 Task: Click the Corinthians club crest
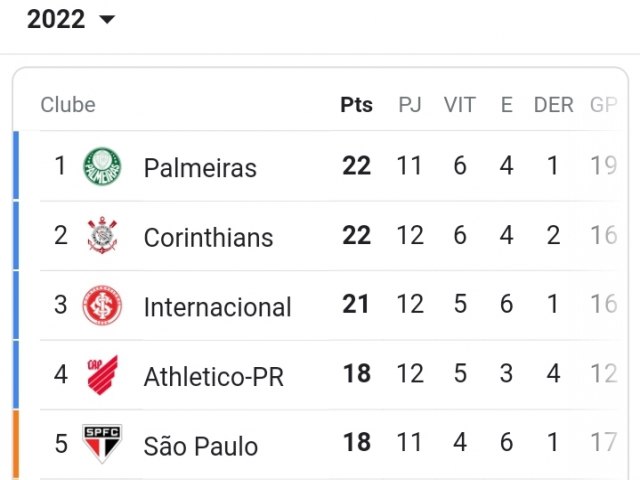pos(102,236)
